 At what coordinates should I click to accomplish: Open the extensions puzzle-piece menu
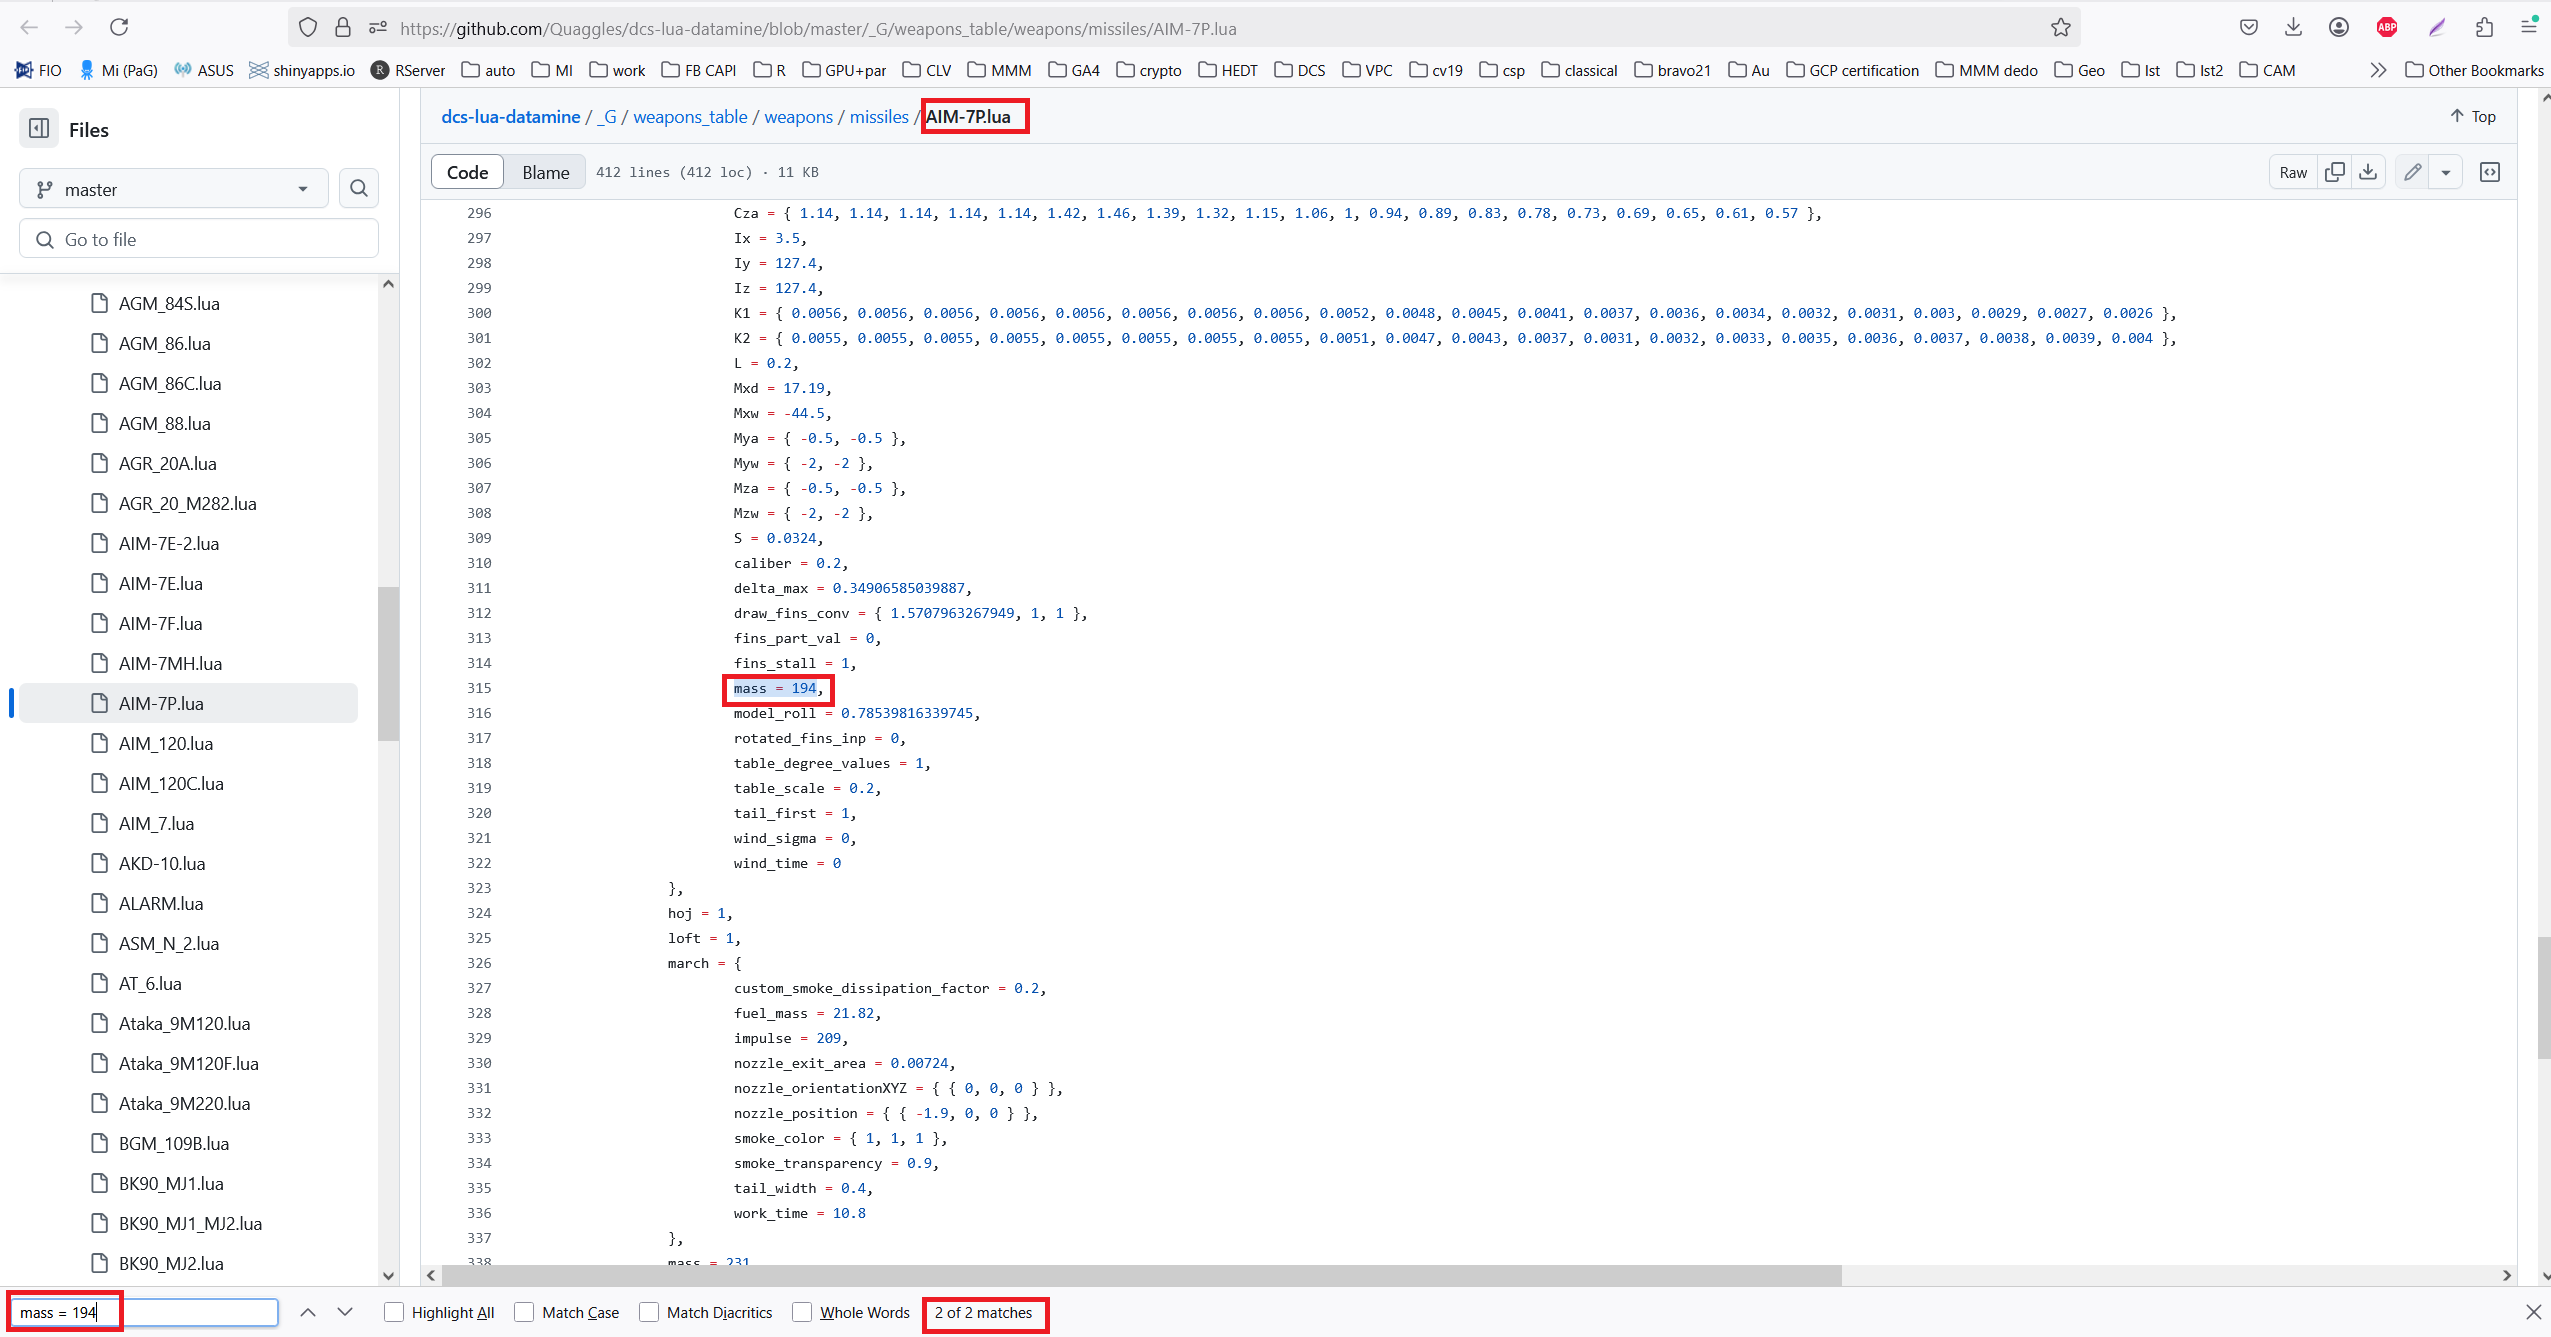tap(2484, 27)
